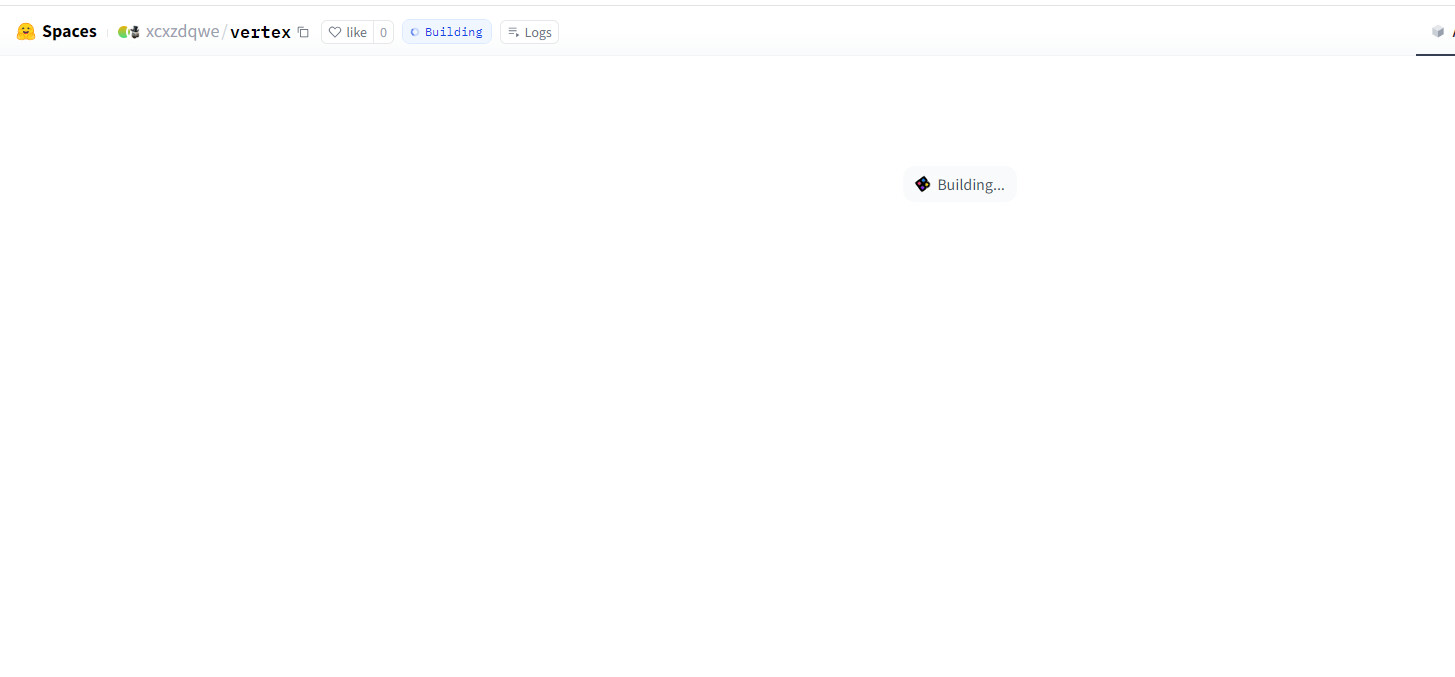
Task: Click the heart icon to like
Action: (335, 32)
